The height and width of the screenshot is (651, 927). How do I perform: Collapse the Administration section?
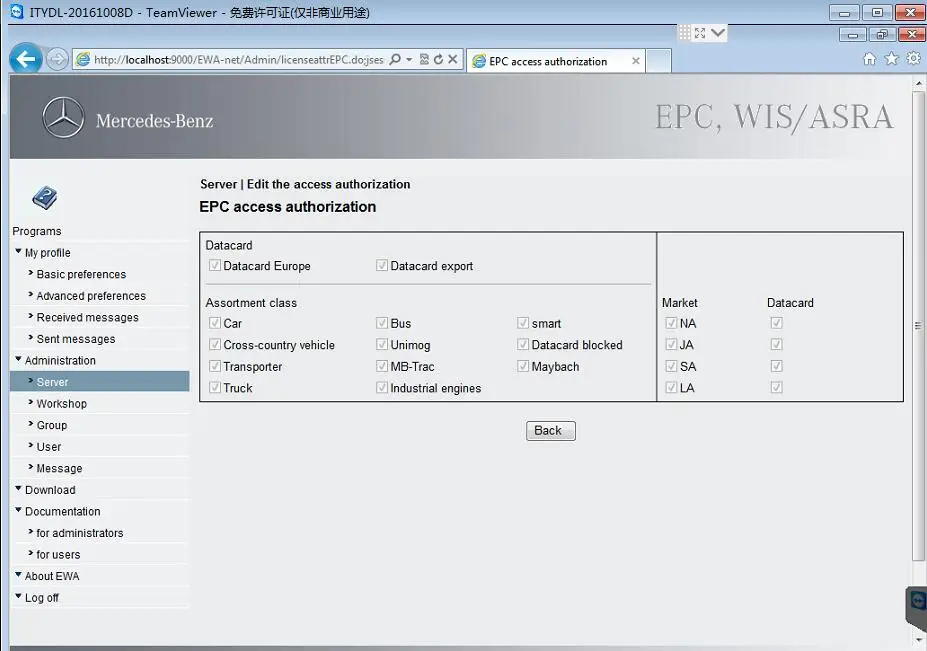pyautogui.click(x=18, y=359)
